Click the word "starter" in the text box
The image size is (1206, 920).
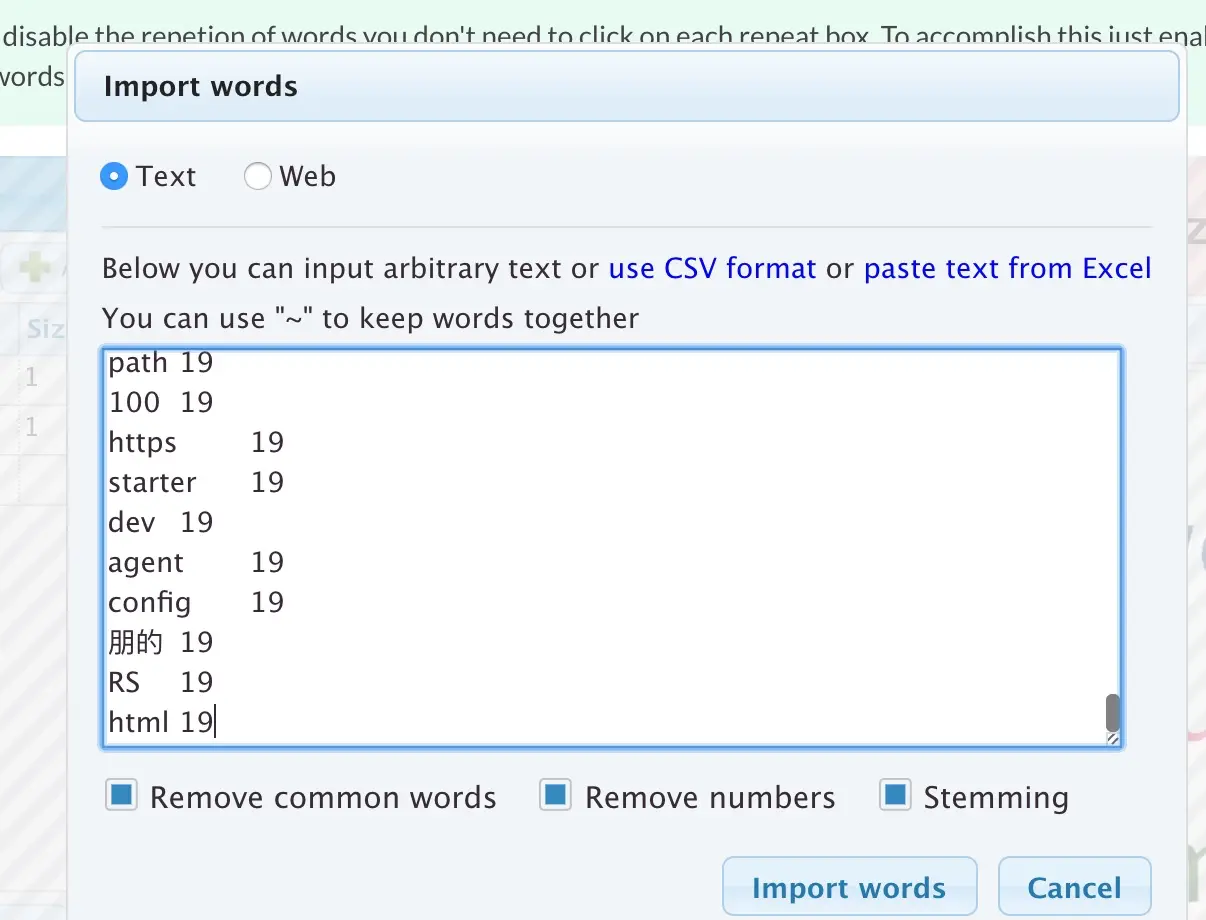tap(152, 483)
